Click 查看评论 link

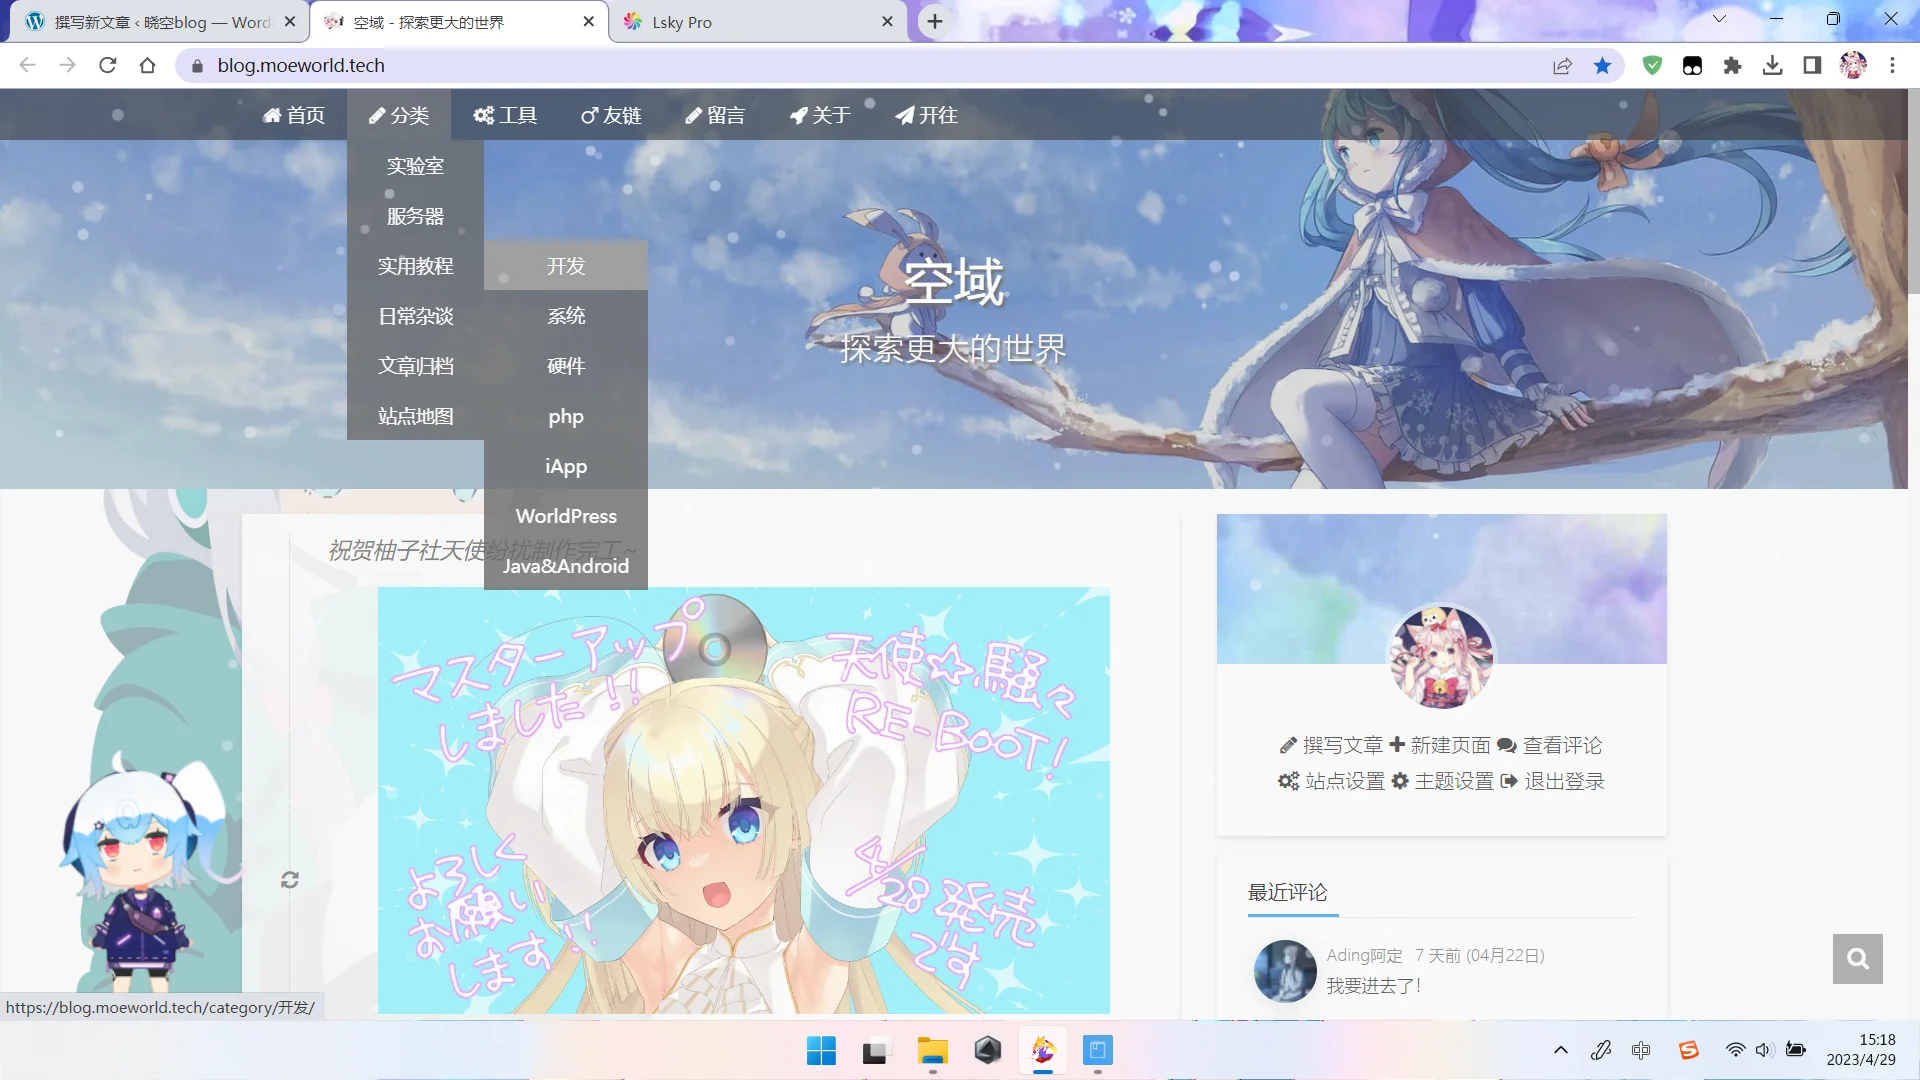1549,745
